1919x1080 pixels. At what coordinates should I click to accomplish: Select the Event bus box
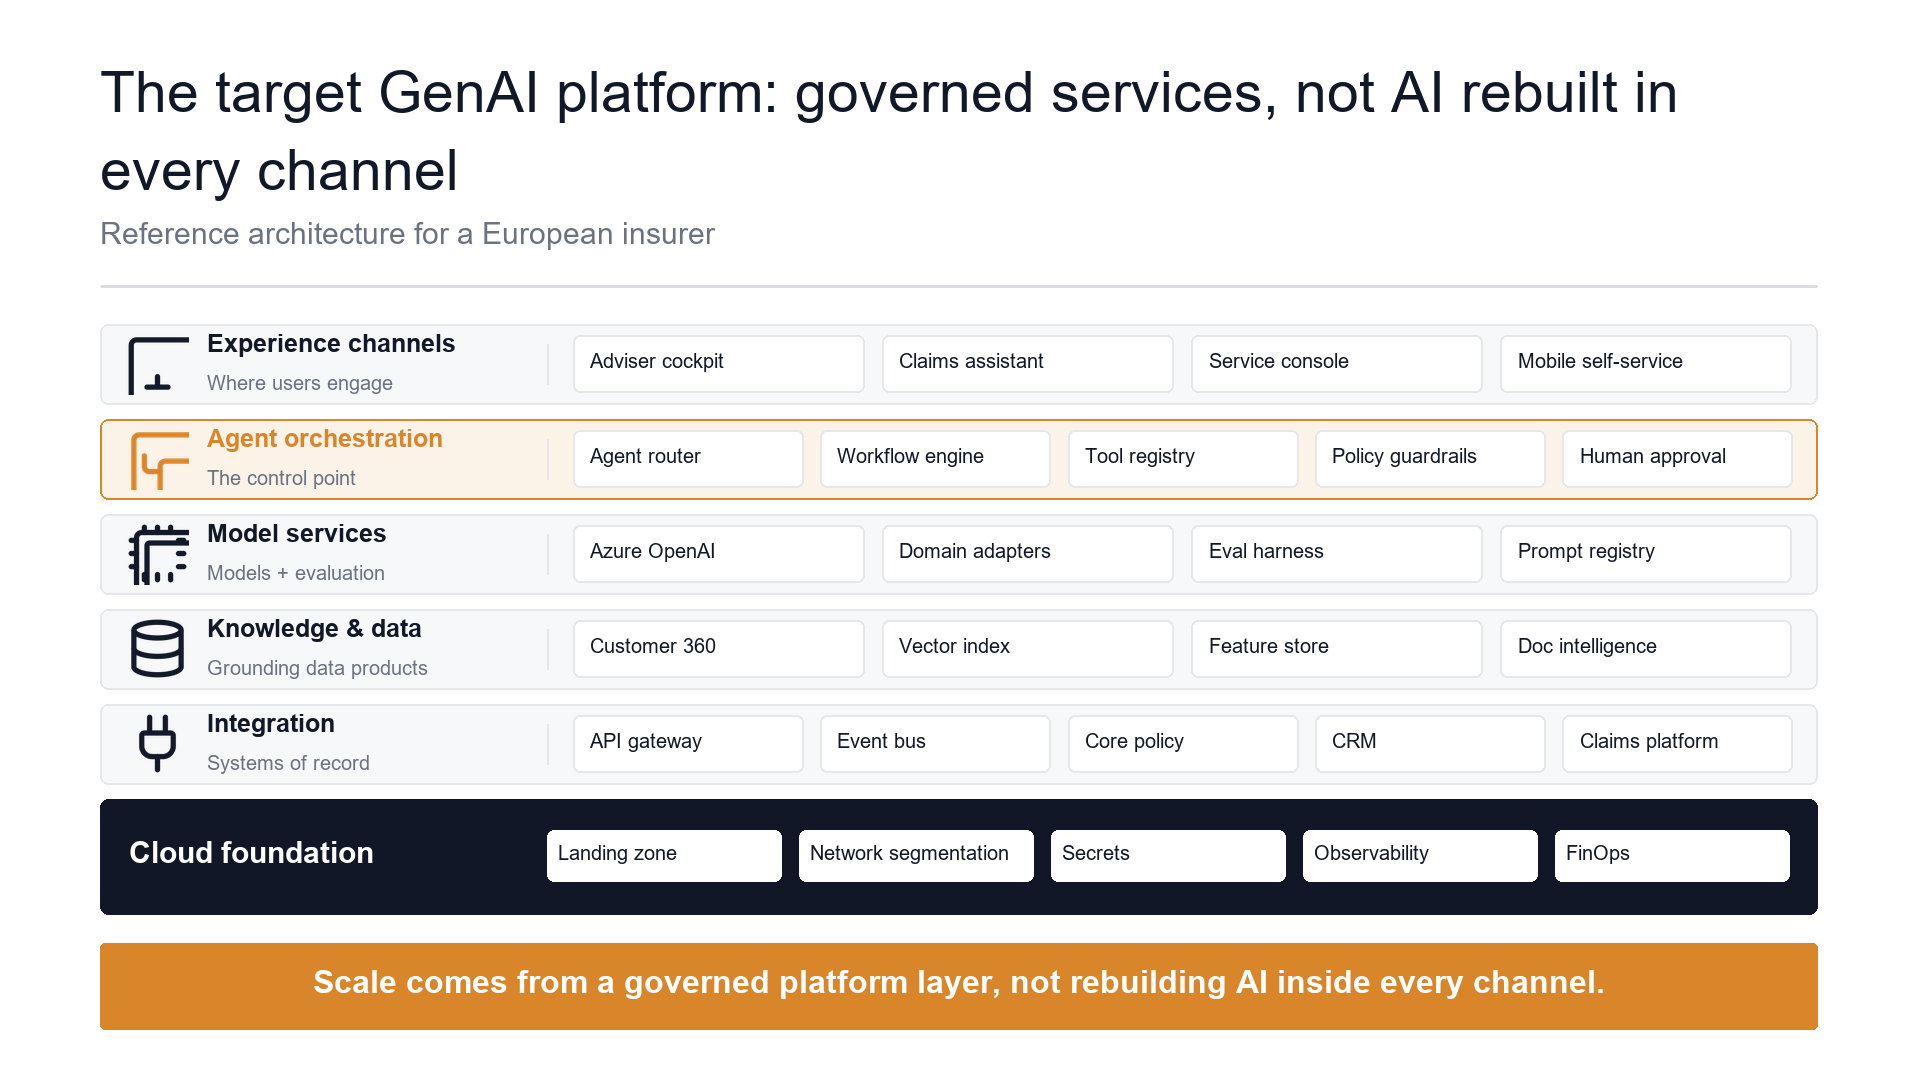935,744
